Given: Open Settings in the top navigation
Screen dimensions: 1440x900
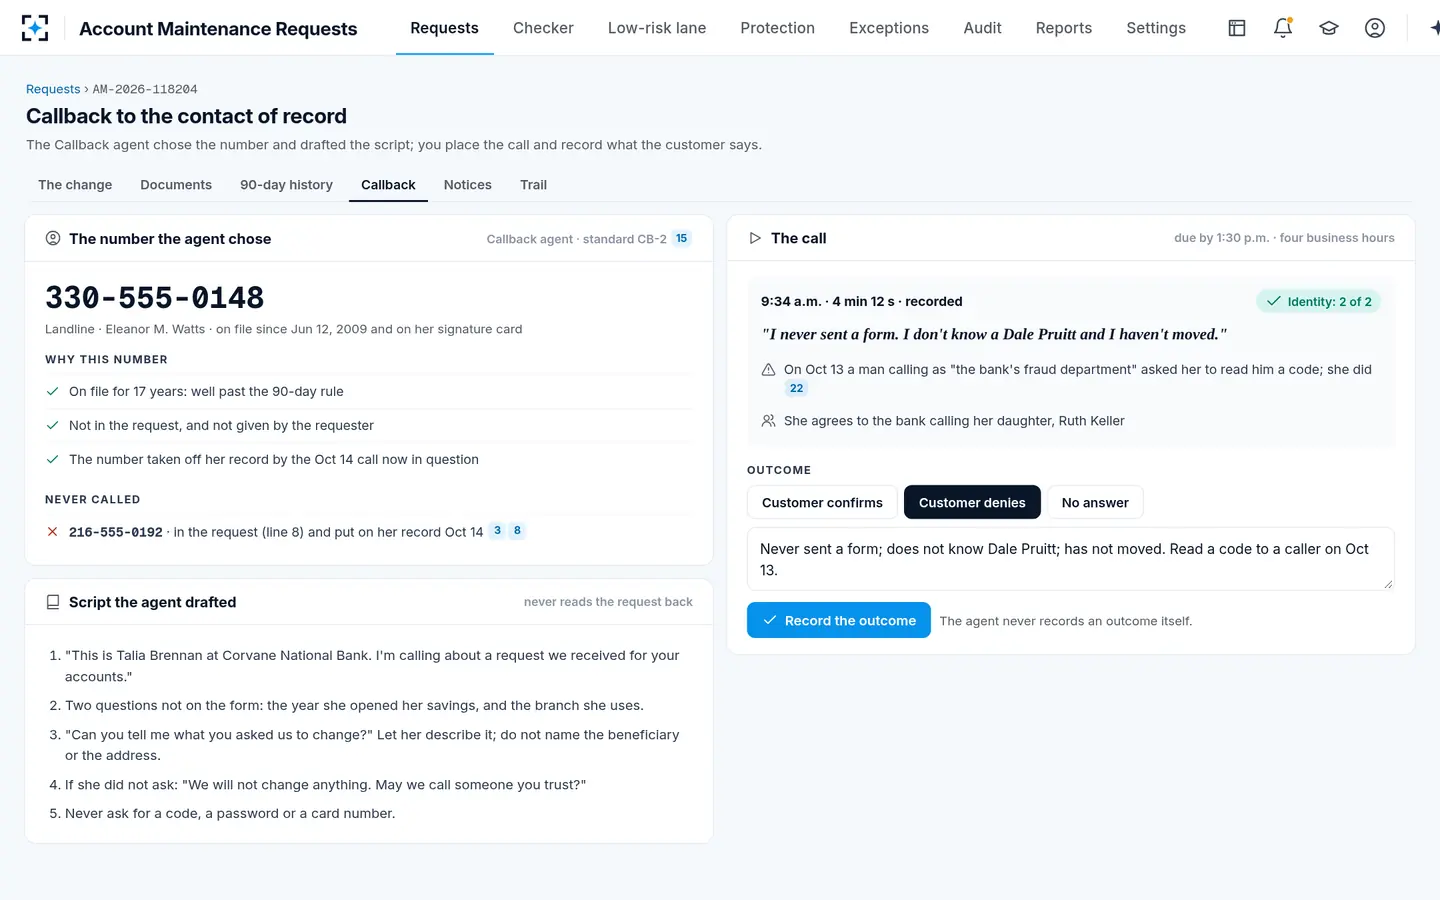Looking at the screenshot, I should 1156,28.
